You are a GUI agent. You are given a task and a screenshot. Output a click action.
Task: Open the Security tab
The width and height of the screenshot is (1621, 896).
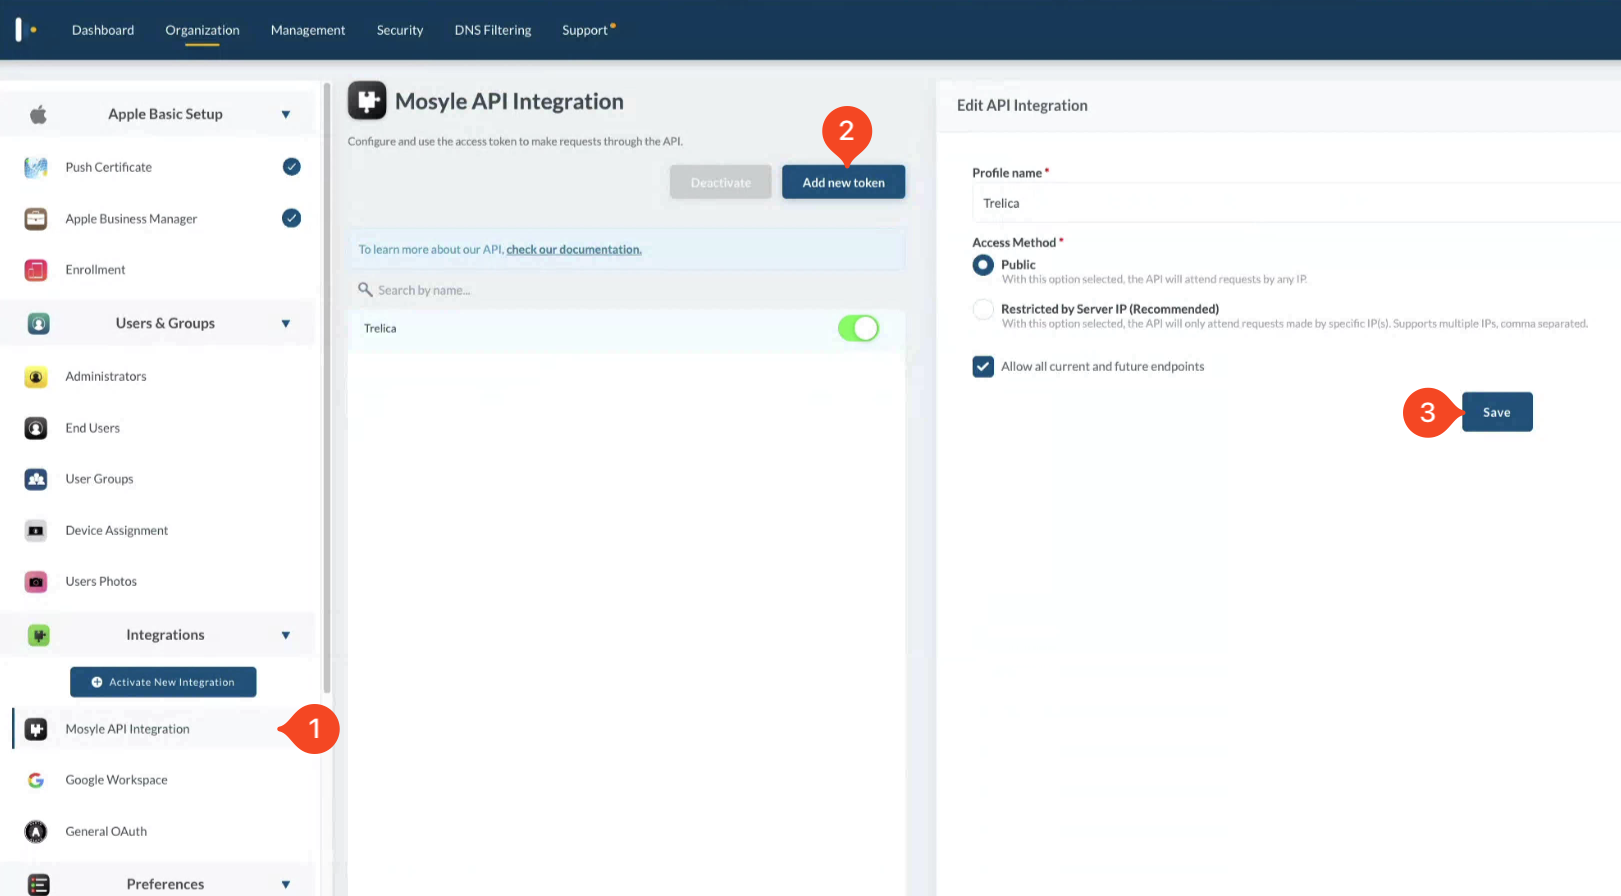400,30
